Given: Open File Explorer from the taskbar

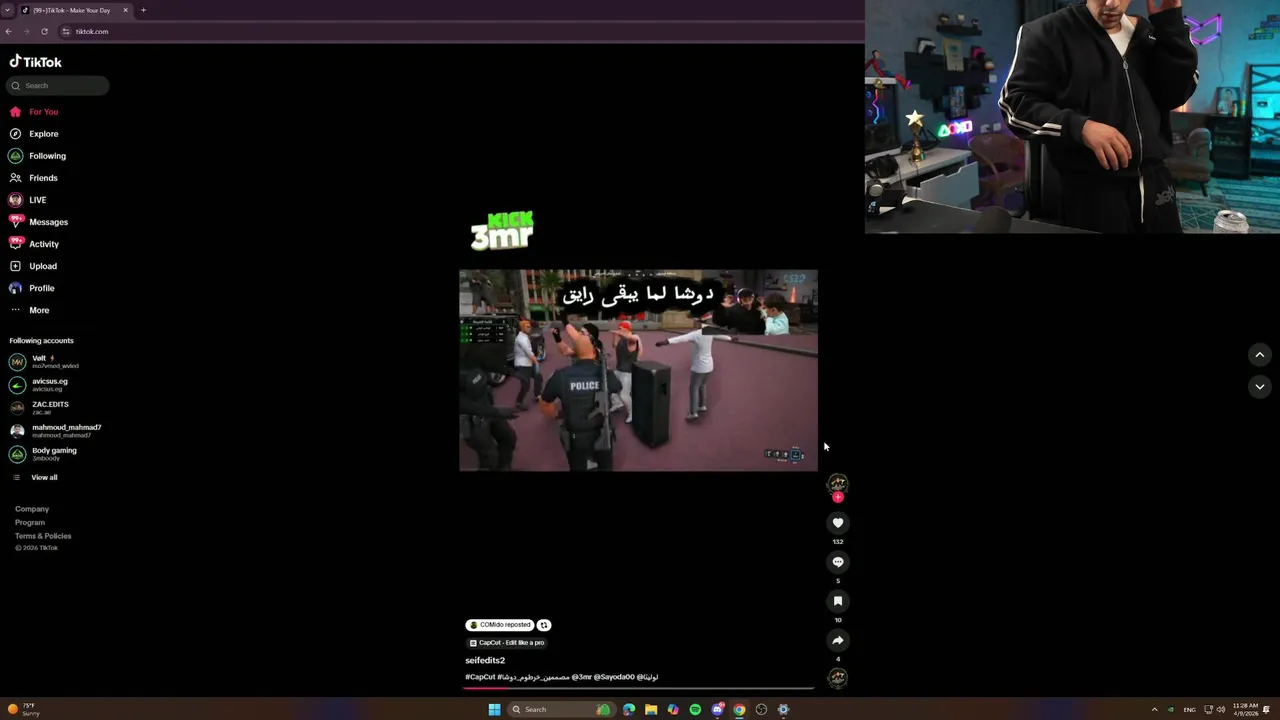Looking at the screenshot, I should click(x=651, y=710).
